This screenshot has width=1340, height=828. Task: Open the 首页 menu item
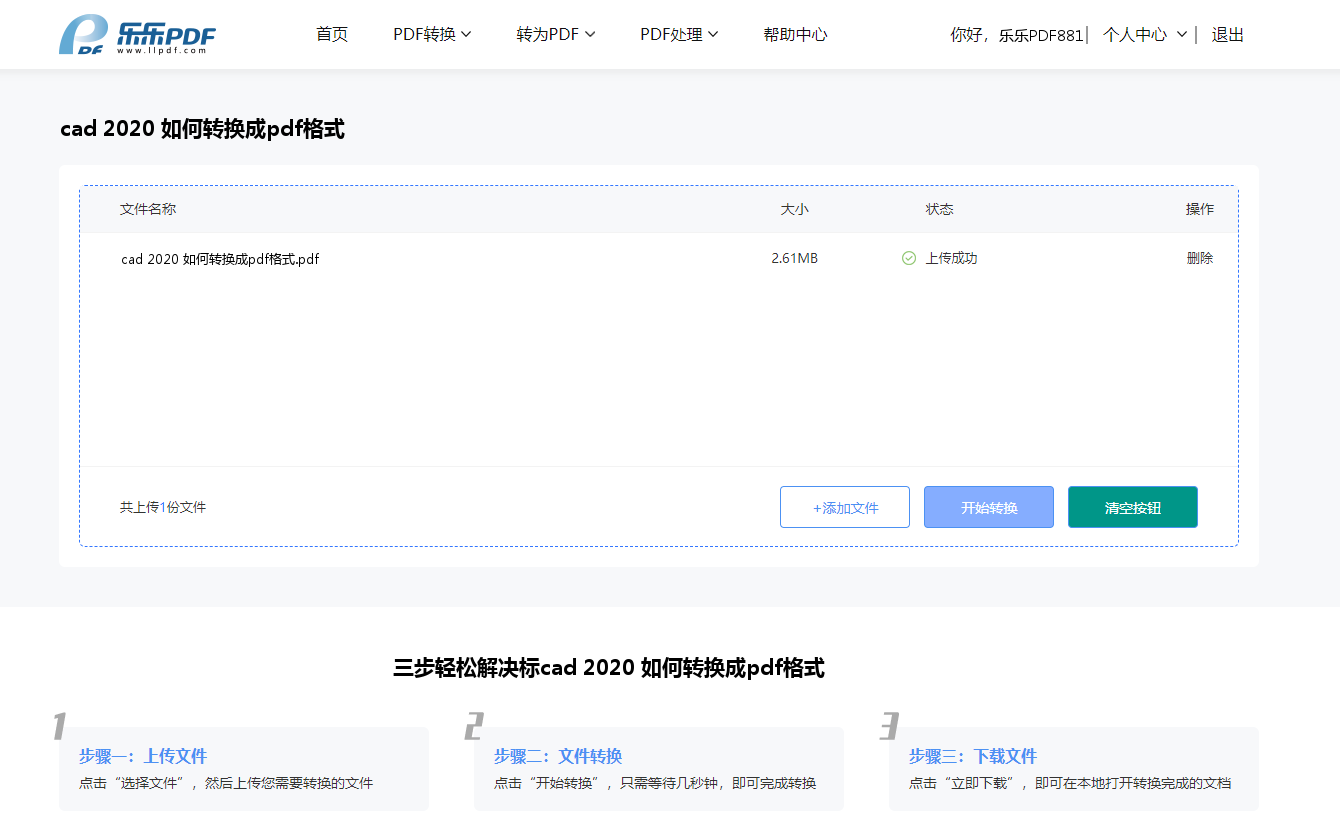click(332, 34)
